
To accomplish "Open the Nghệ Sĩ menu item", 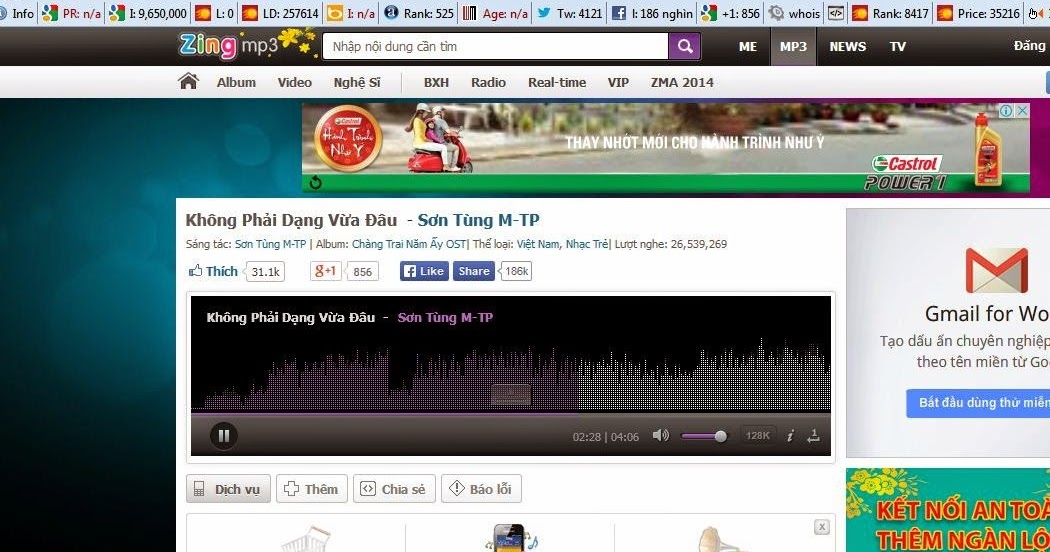I will pos(357,82).
